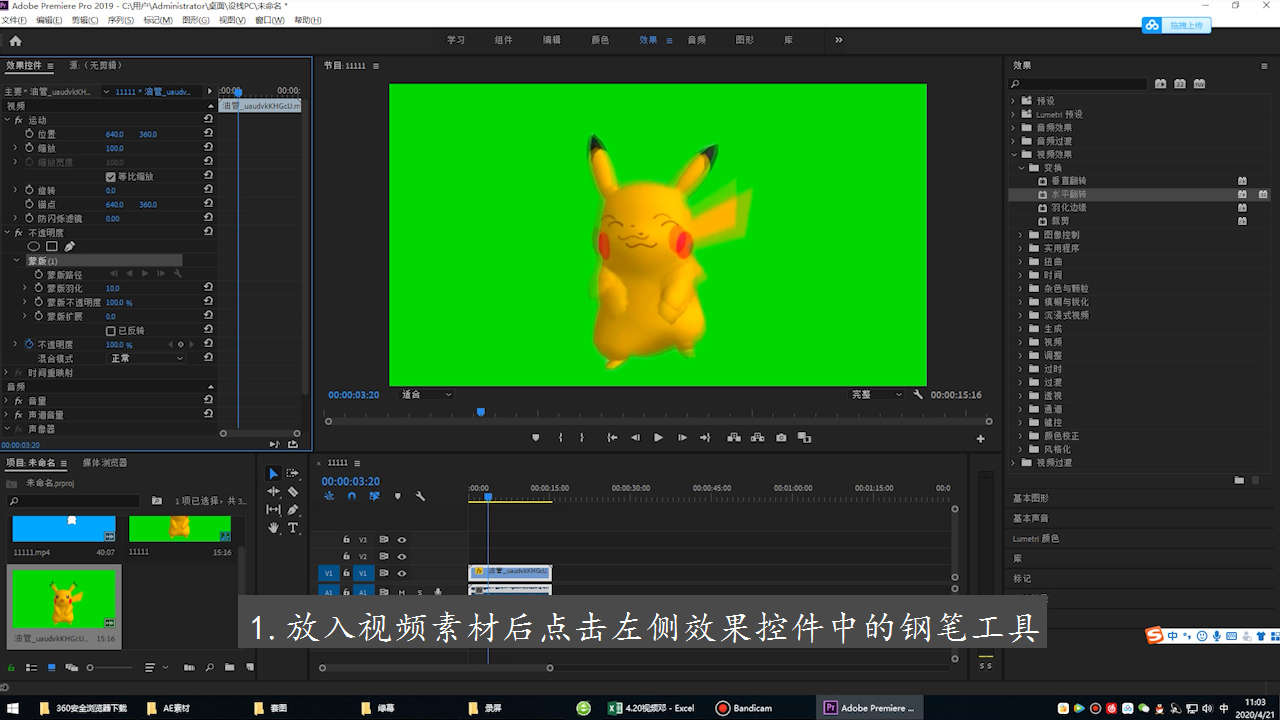Uncheck the 等比缩放 checkbox
Viewport: 1280px width, 720px height.
(111, 176)
